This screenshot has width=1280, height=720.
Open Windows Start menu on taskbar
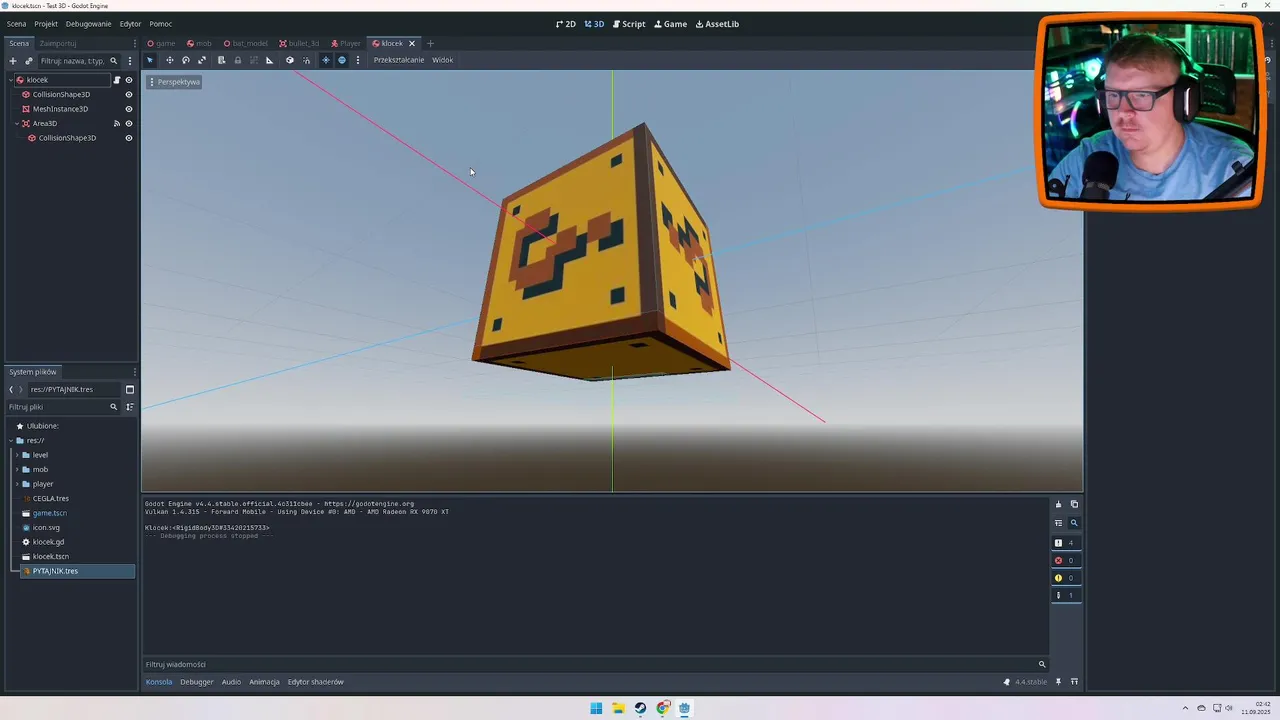(x=596, y=708)
